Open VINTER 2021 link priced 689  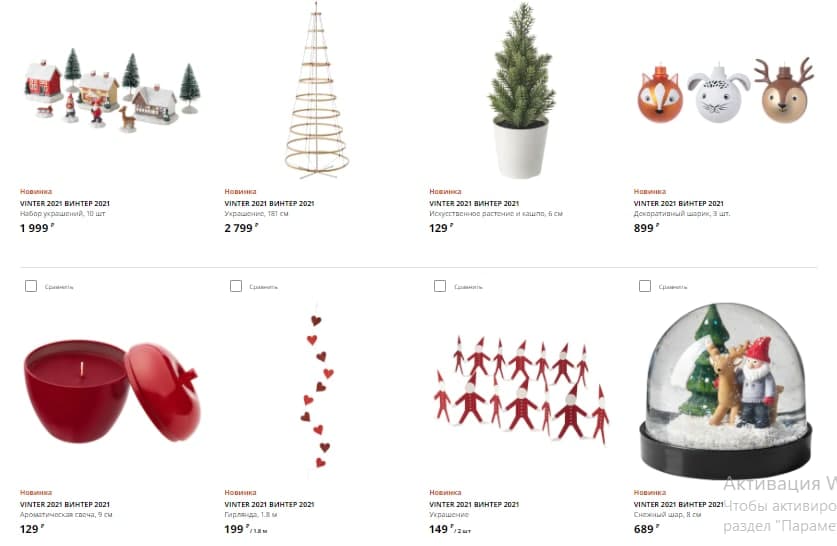point(678,504)
